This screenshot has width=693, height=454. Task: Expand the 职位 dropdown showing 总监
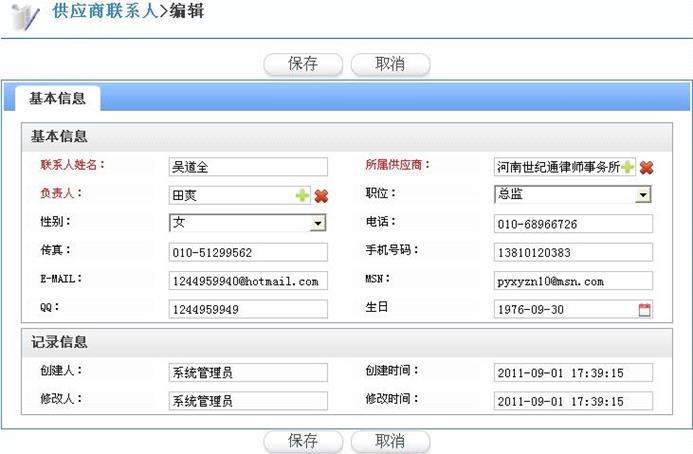(643, 195)
